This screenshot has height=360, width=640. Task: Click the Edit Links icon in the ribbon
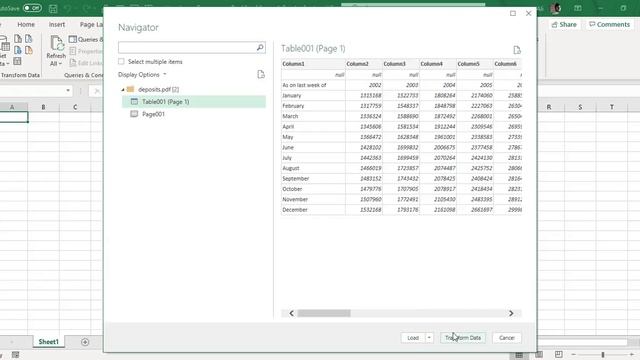click(73, 62)
